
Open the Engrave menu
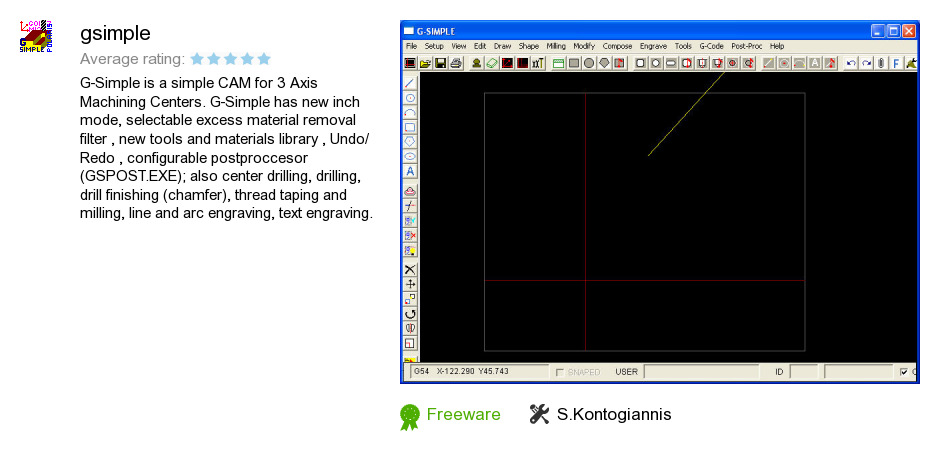tap(653, 46)
